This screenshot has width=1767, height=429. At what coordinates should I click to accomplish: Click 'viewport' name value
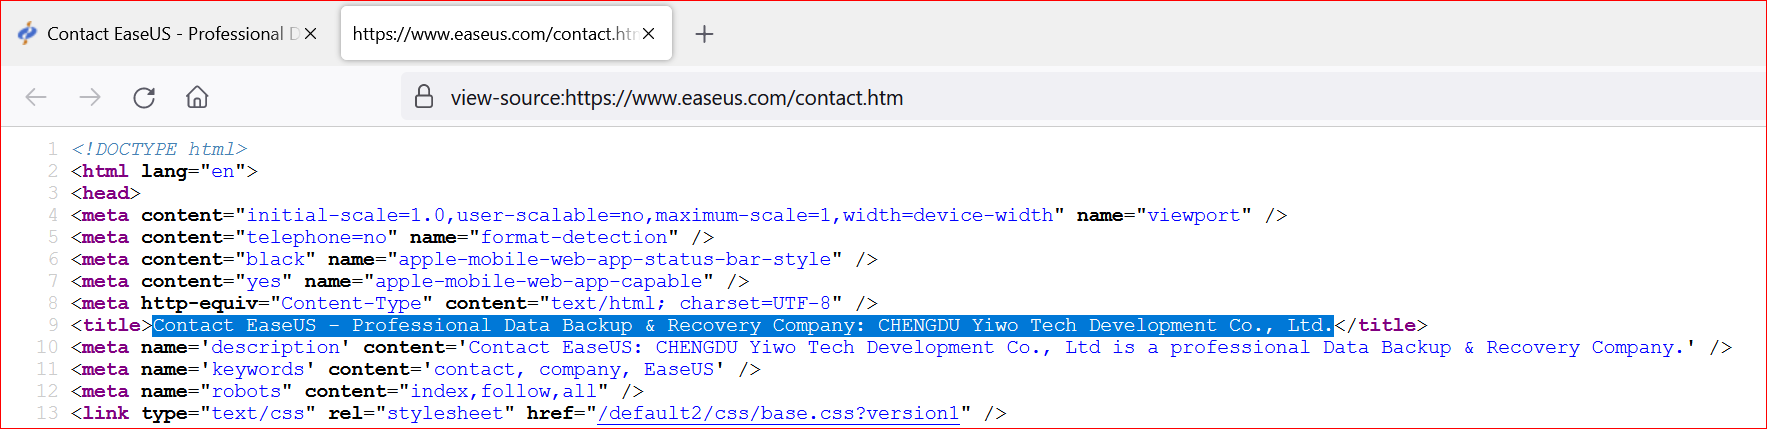(1194, 215)
